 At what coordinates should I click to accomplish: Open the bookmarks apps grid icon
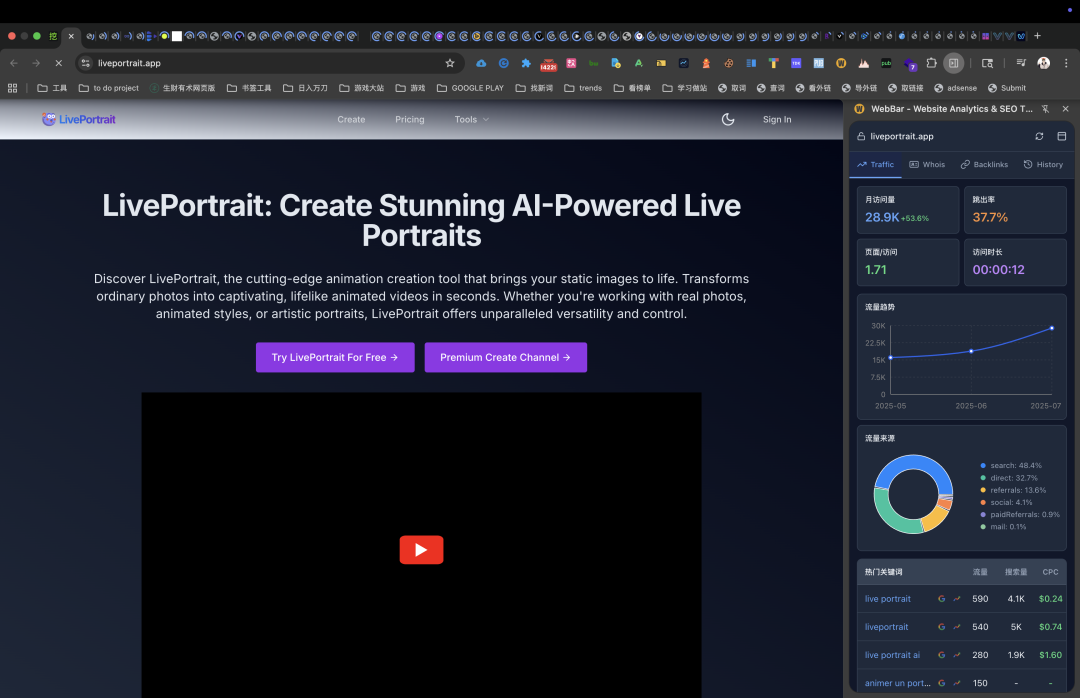point(12,88)
